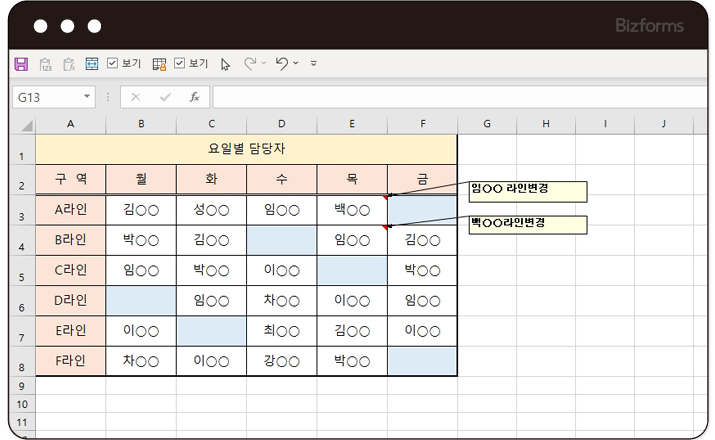Click the 요일별 담당자 title cell
This screenshot has width=715, height=440.
246,149
